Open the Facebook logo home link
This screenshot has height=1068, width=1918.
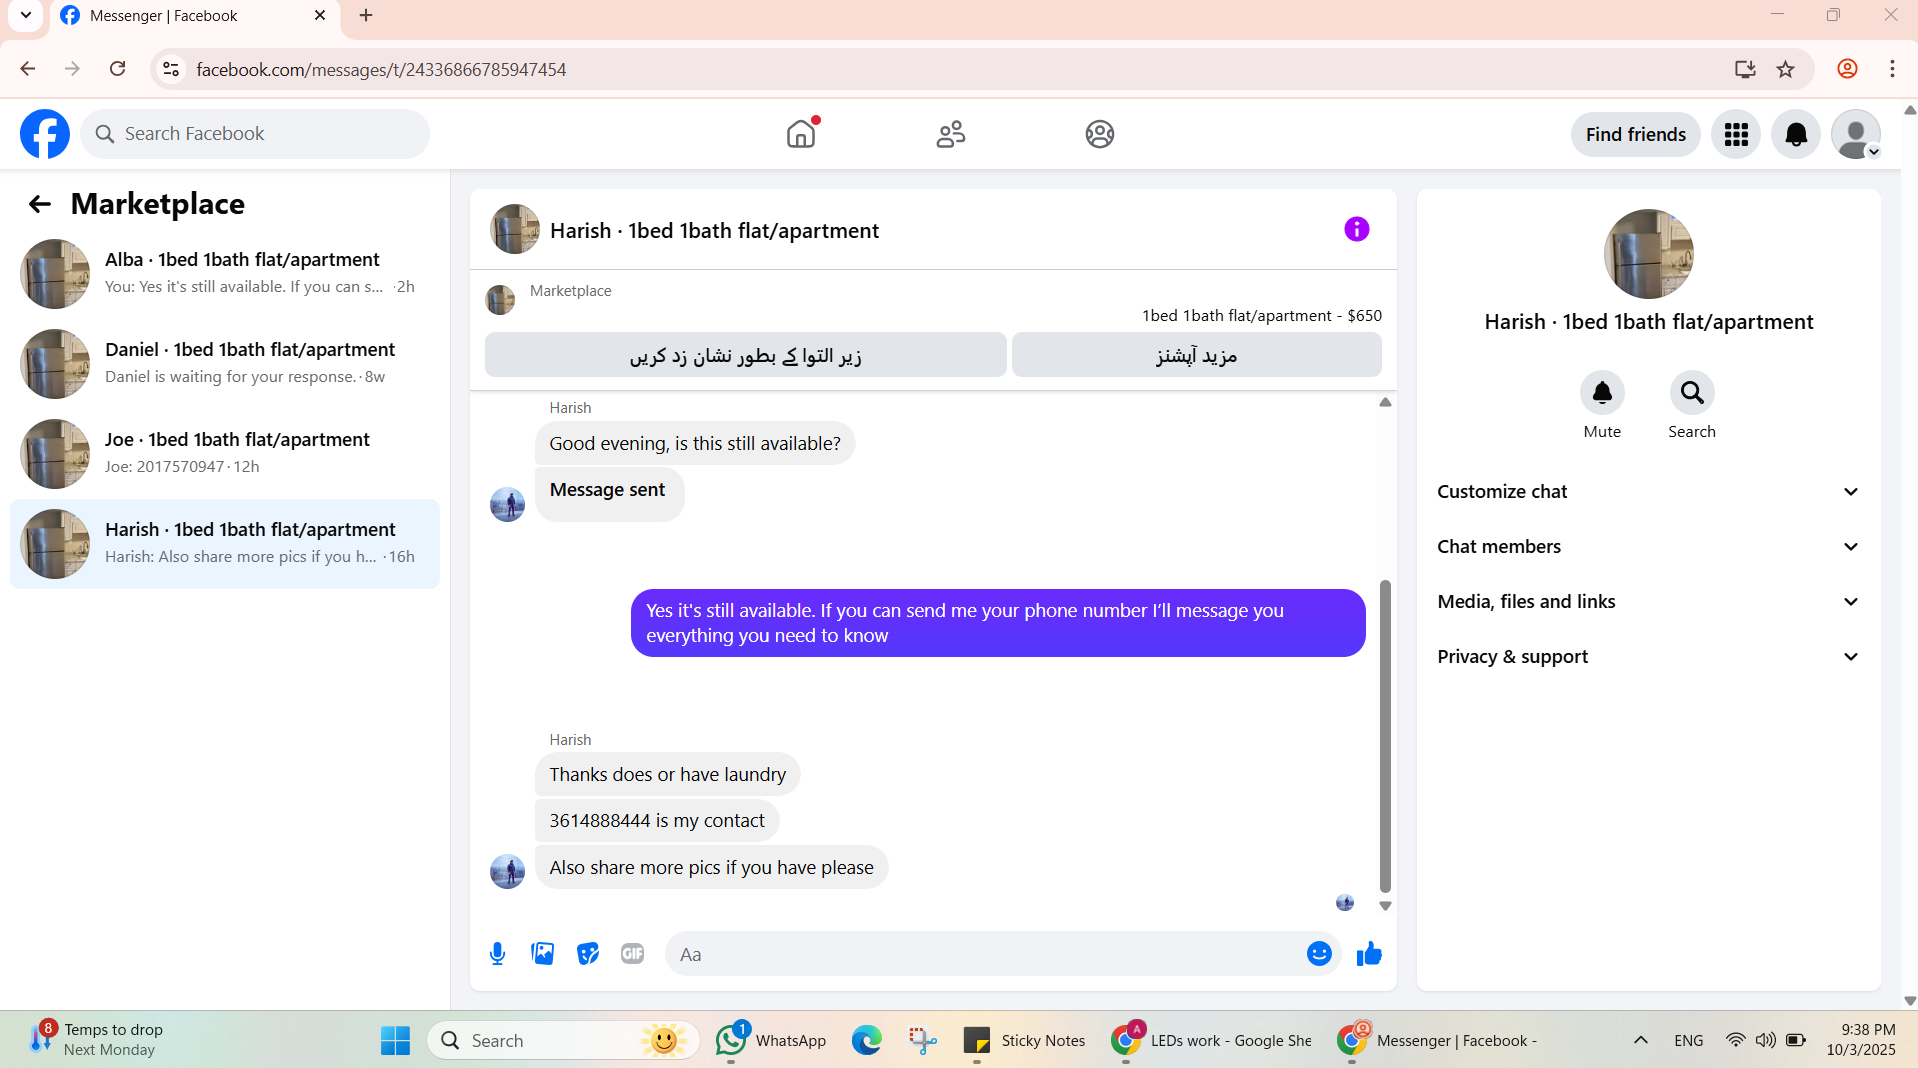point(45,134)
